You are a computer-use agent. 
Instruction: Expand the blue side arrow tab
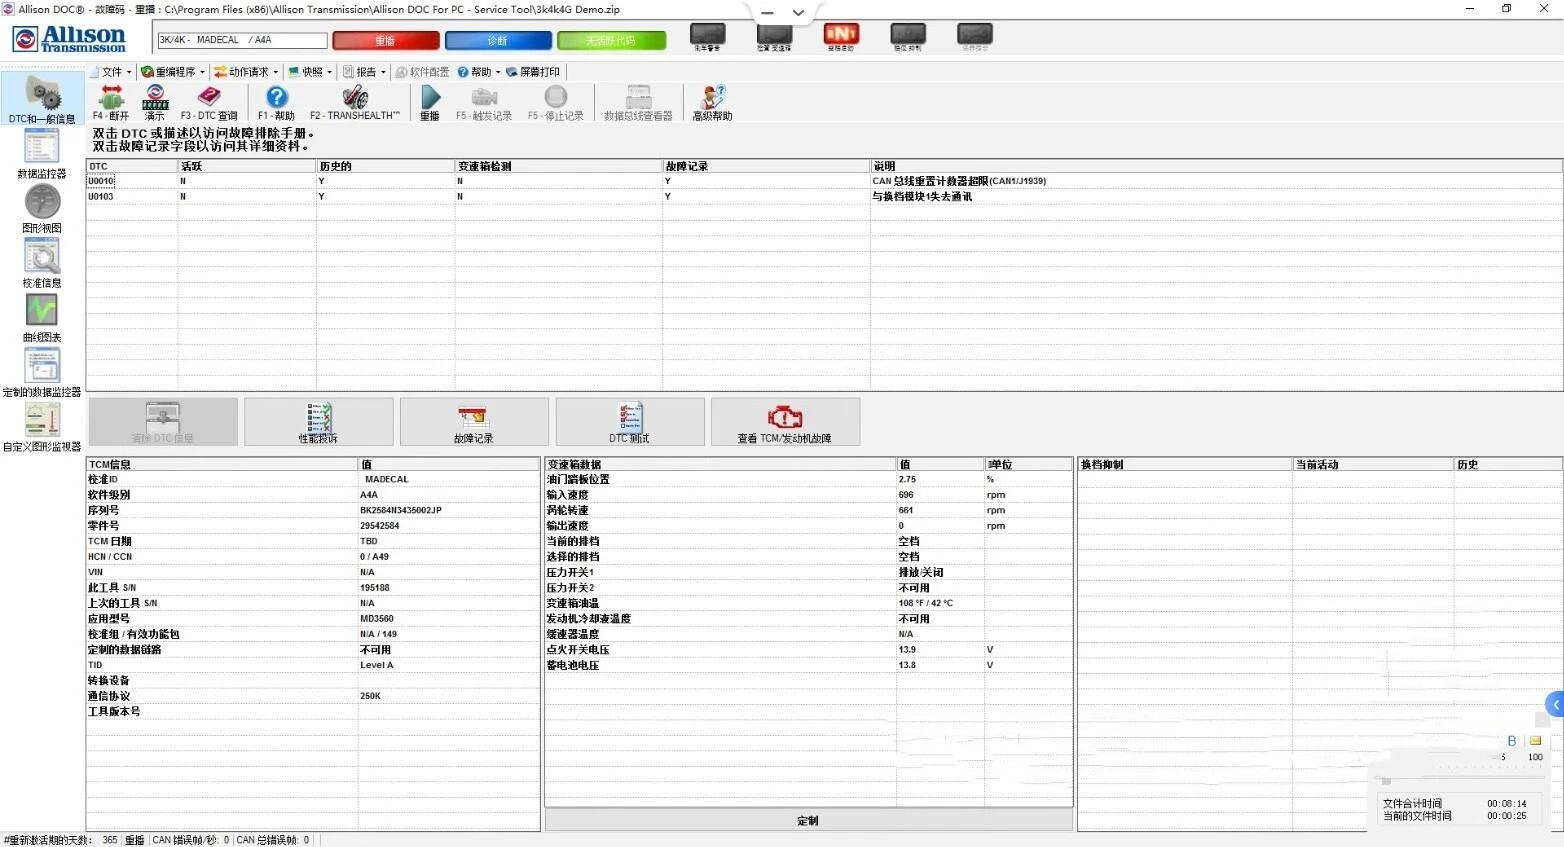(x=1555, y=704)
